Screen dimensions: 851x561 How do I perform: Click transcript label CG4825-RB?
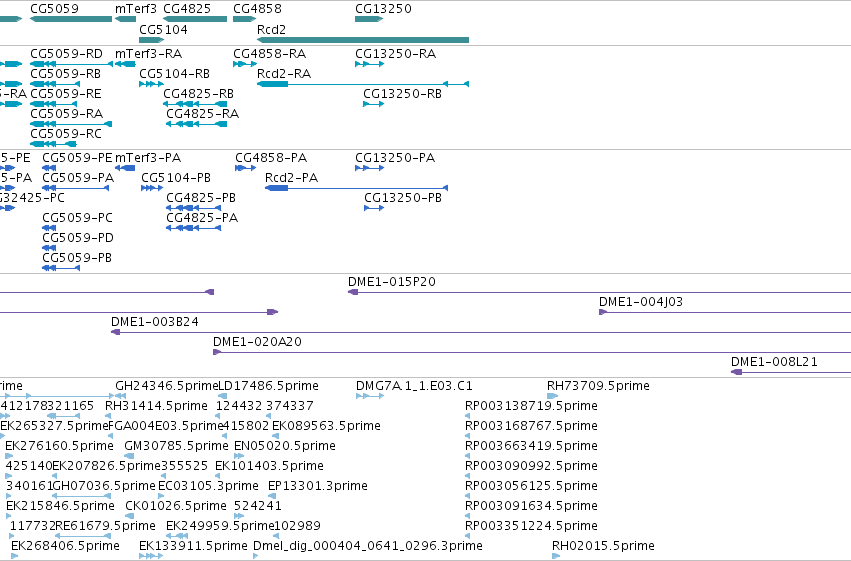coord(199,94)
